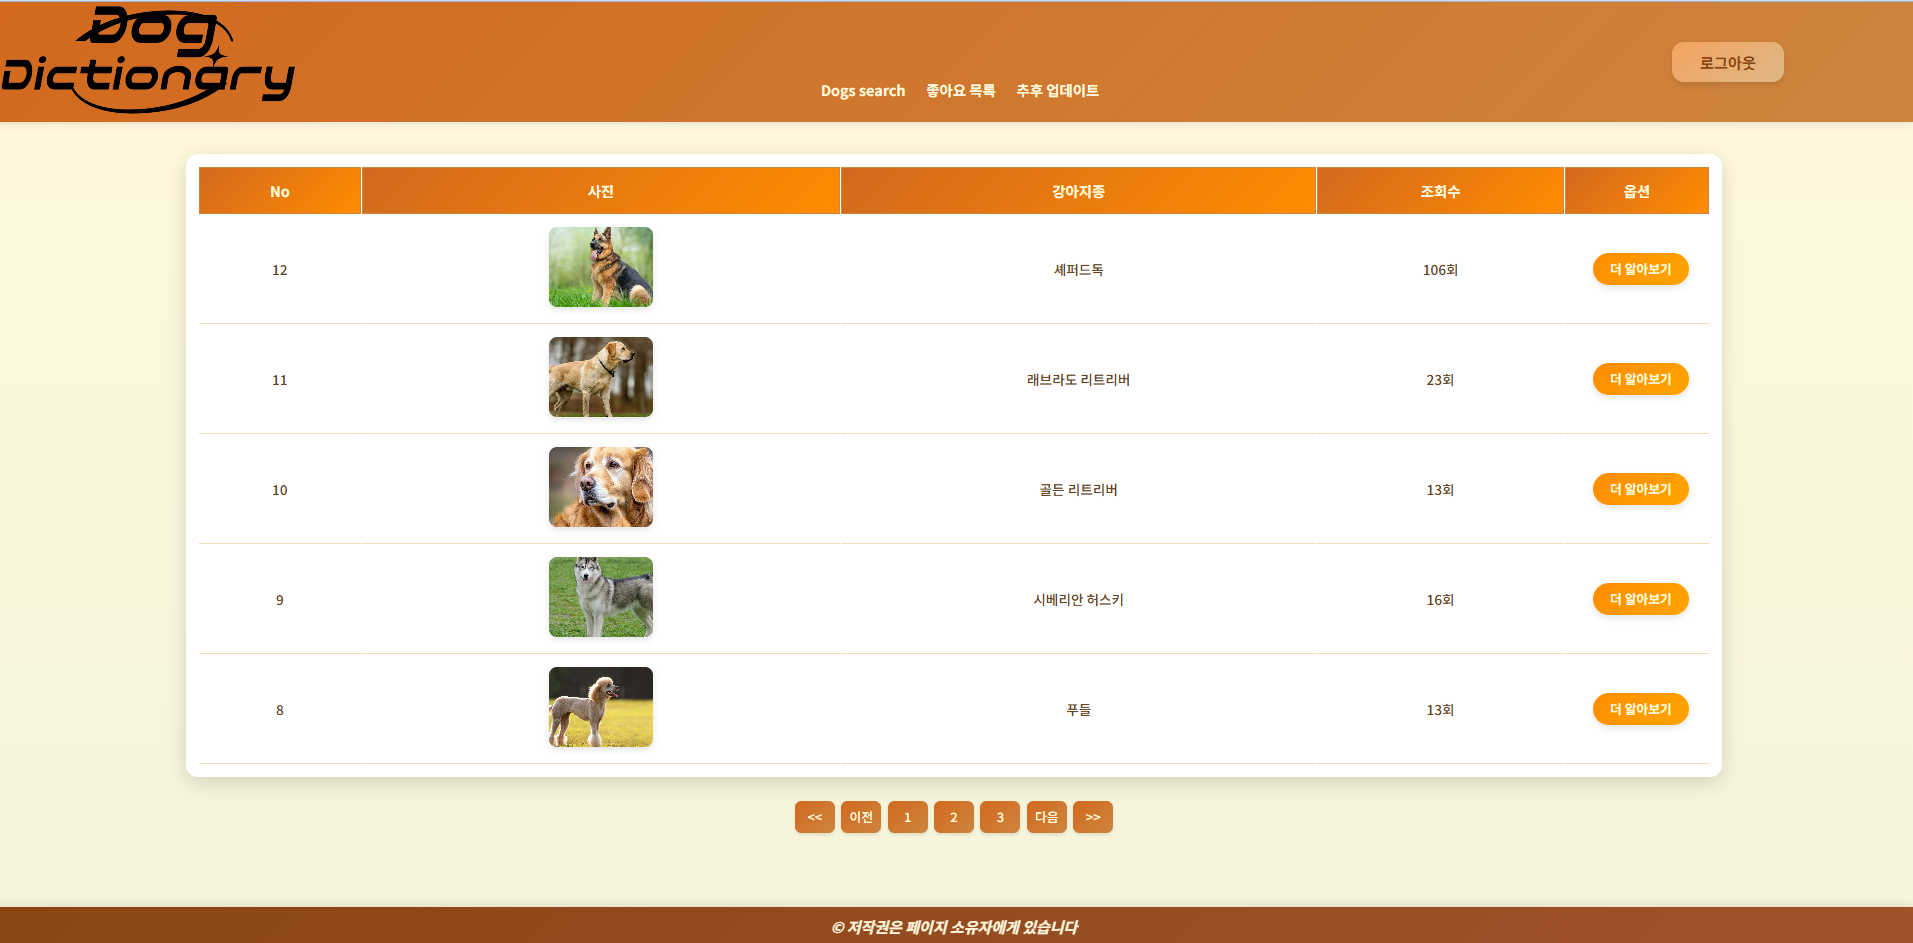Jump to last page with >> button
Screen dimensions: 1913x943
pos(1092,817)
